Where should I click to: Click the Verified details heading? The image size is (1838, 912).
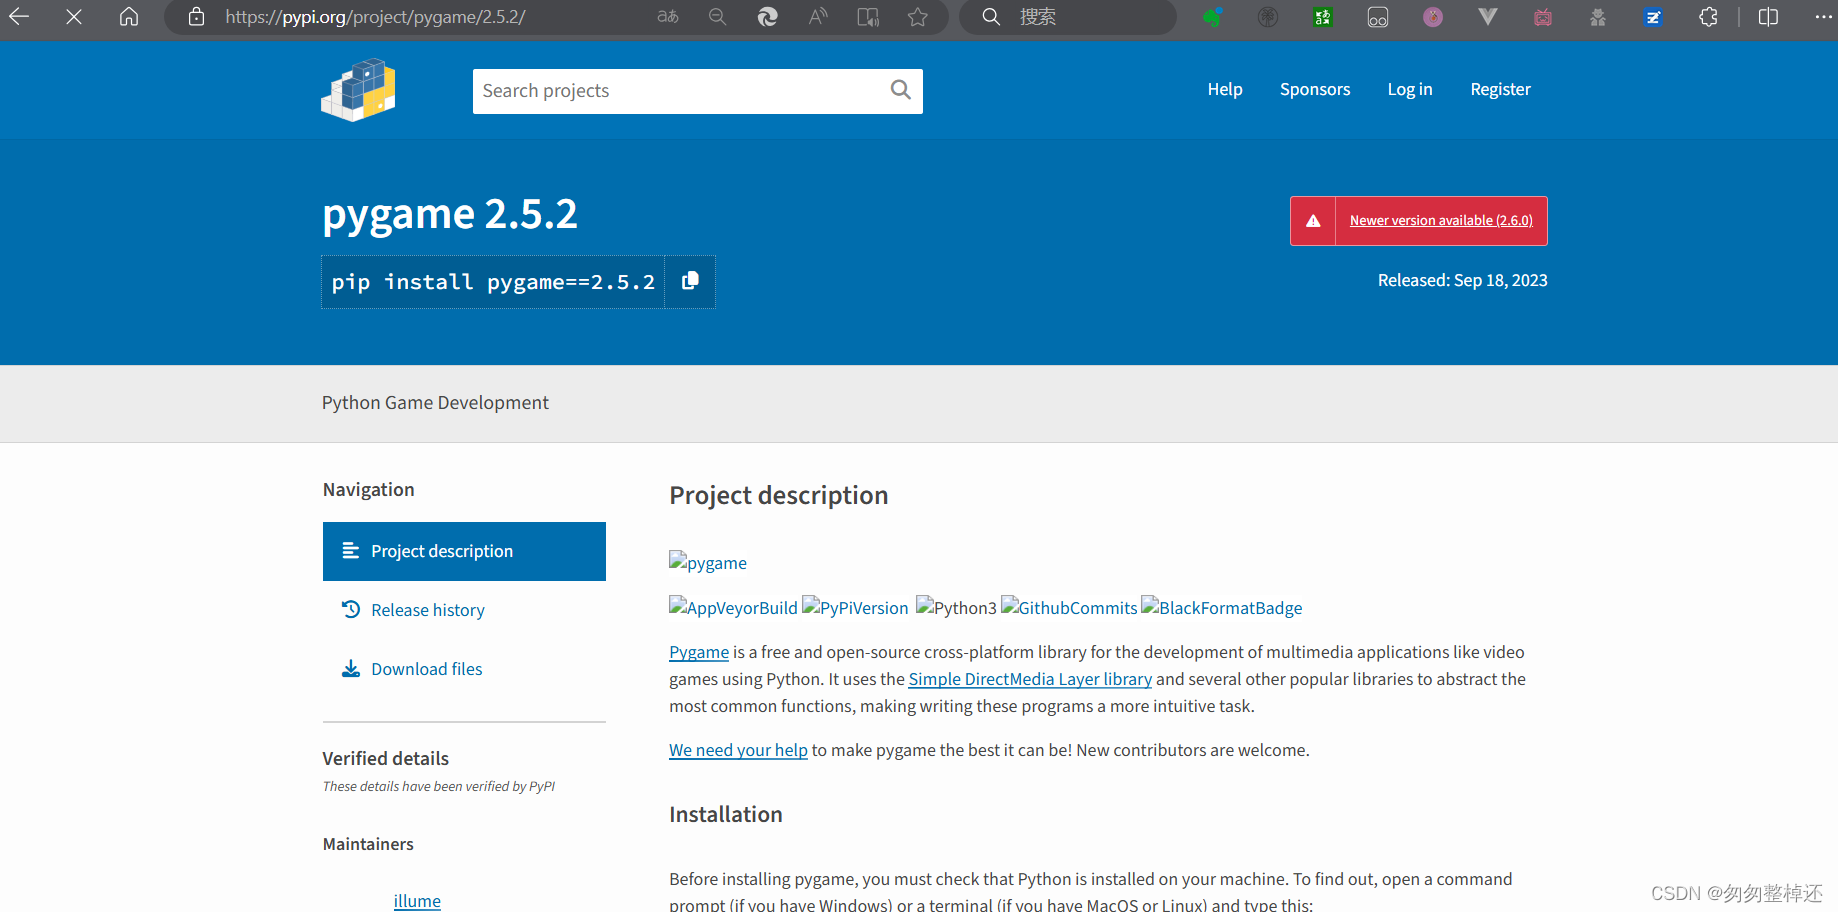tap(386, 758)
